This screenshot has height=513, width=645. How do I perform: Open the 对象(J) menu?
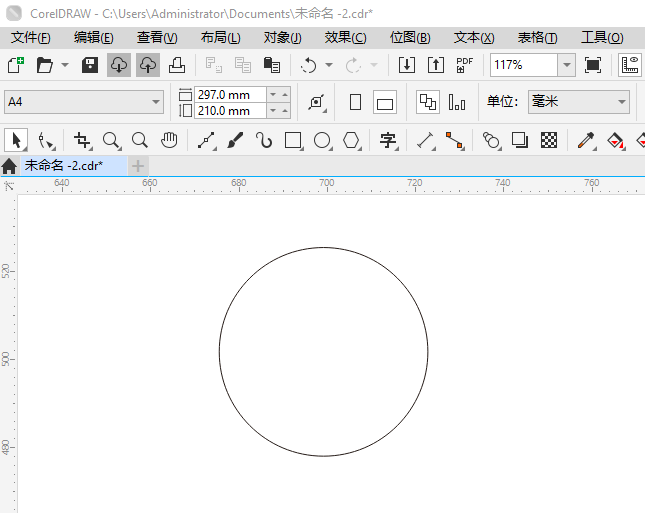[283, 37]
